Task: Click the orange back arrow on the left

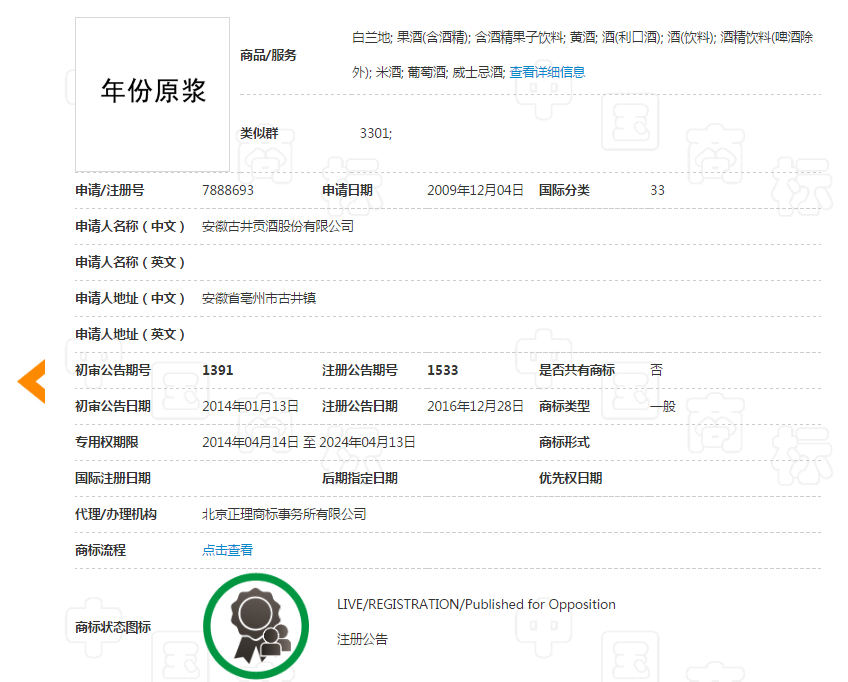Action: coord(31,381)
